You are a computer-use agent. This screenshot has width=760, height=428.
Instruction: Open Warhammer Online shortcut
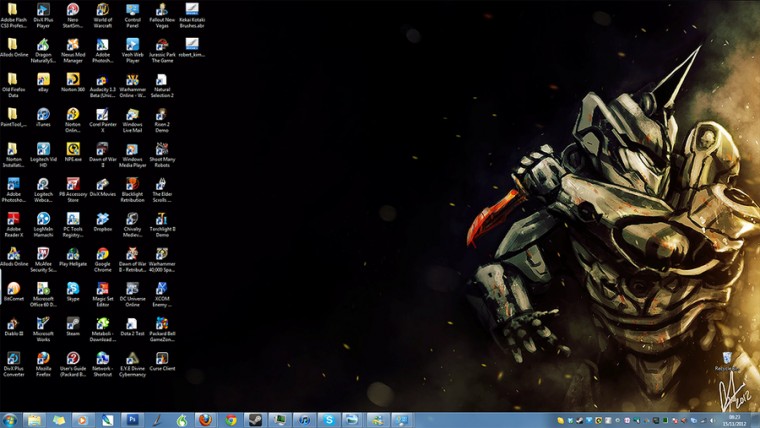(x=132, y=85)
